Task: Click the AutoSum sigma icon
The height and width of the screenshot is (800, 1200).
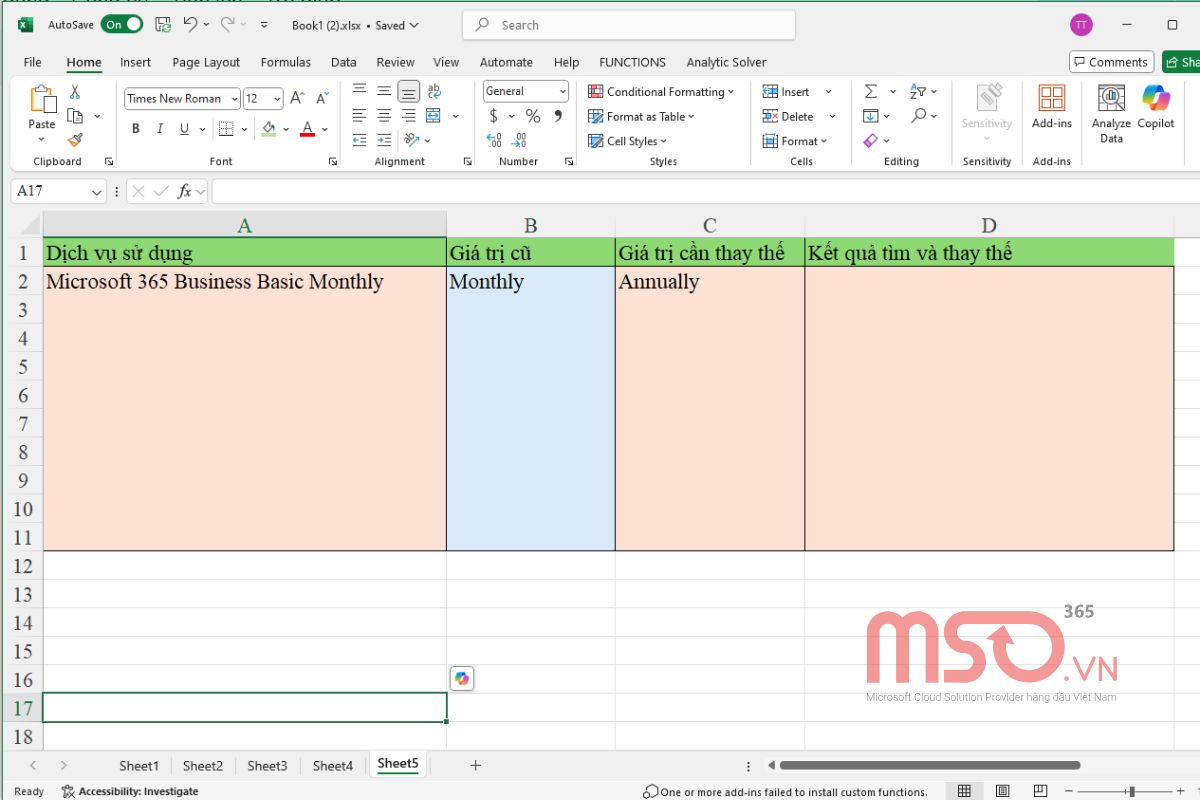Action: coord(871,91)
